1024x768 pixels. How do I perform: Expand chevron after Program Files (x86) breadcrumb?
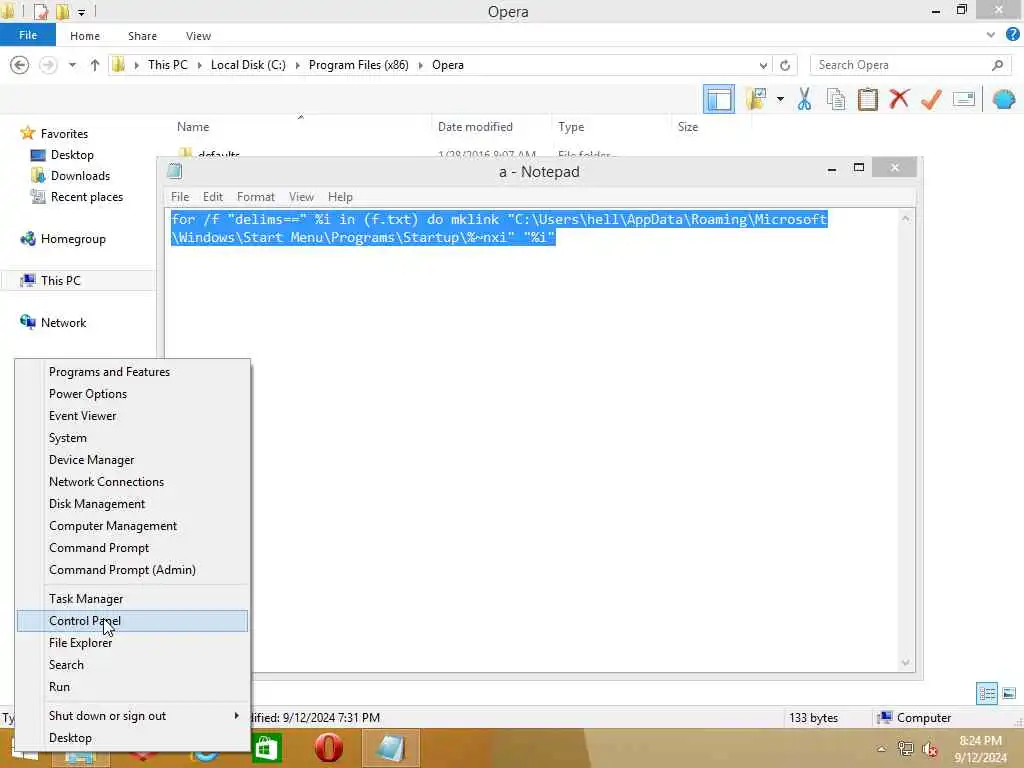[x=420, y=65]
